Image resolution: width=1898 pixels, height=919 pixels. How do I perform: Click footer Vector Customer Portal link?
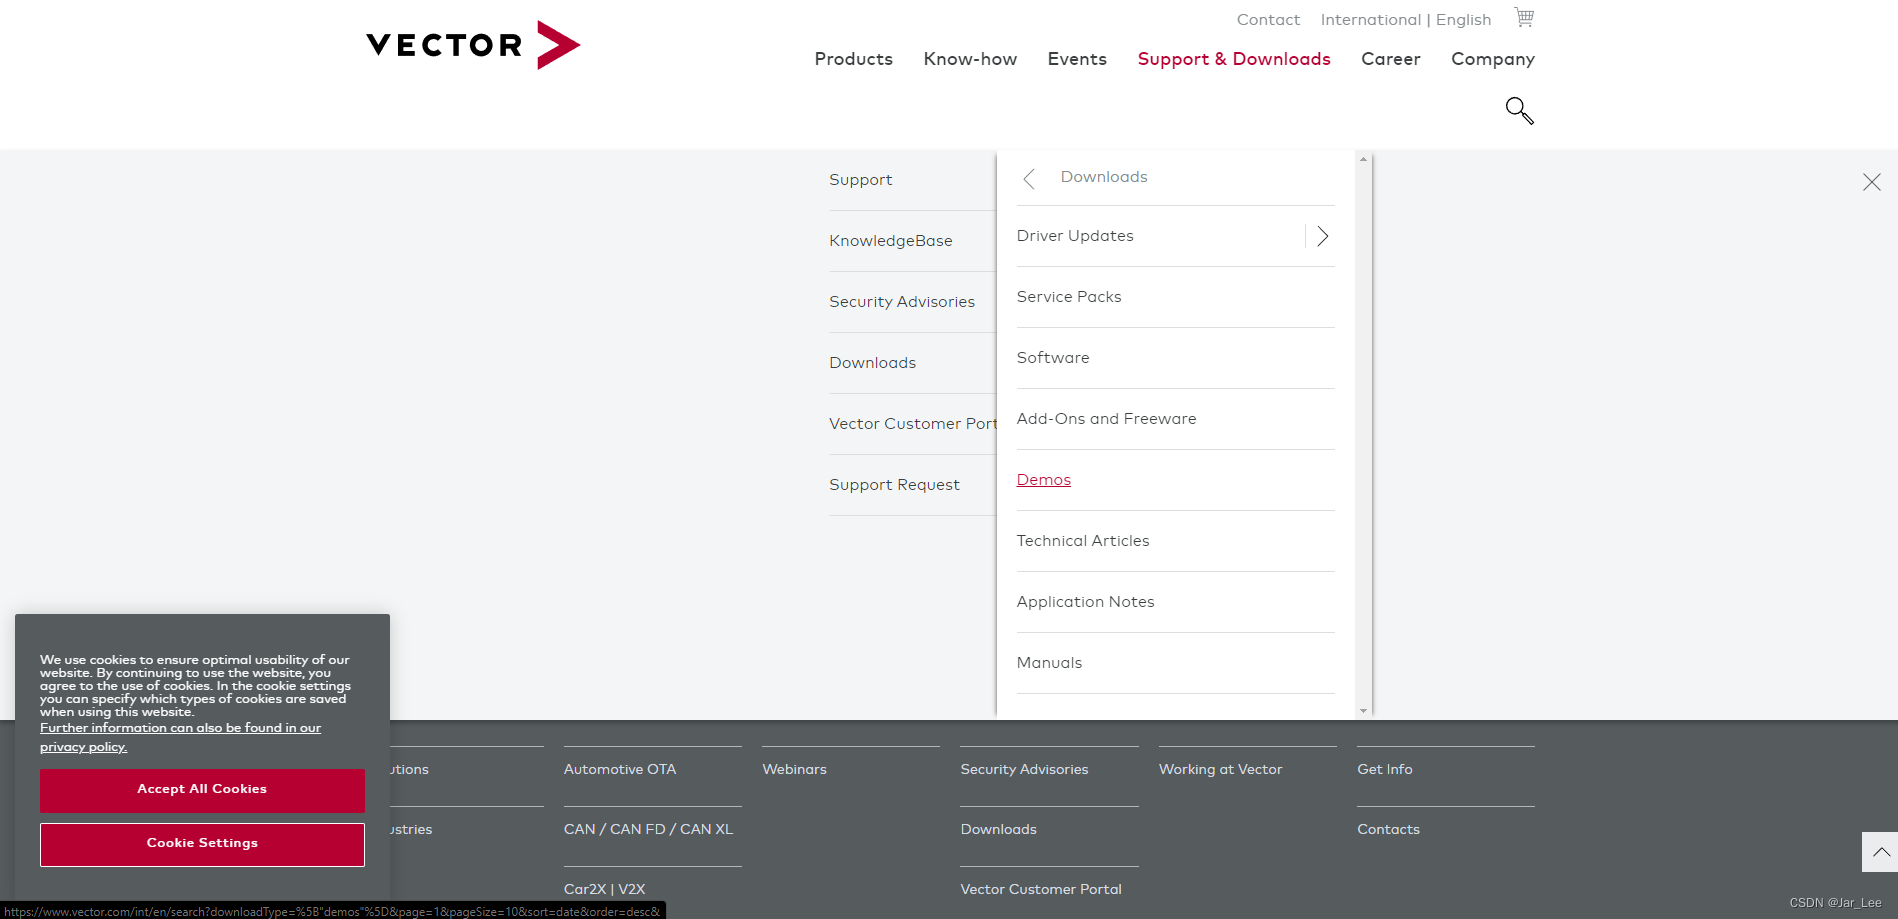click(1041, 890)
